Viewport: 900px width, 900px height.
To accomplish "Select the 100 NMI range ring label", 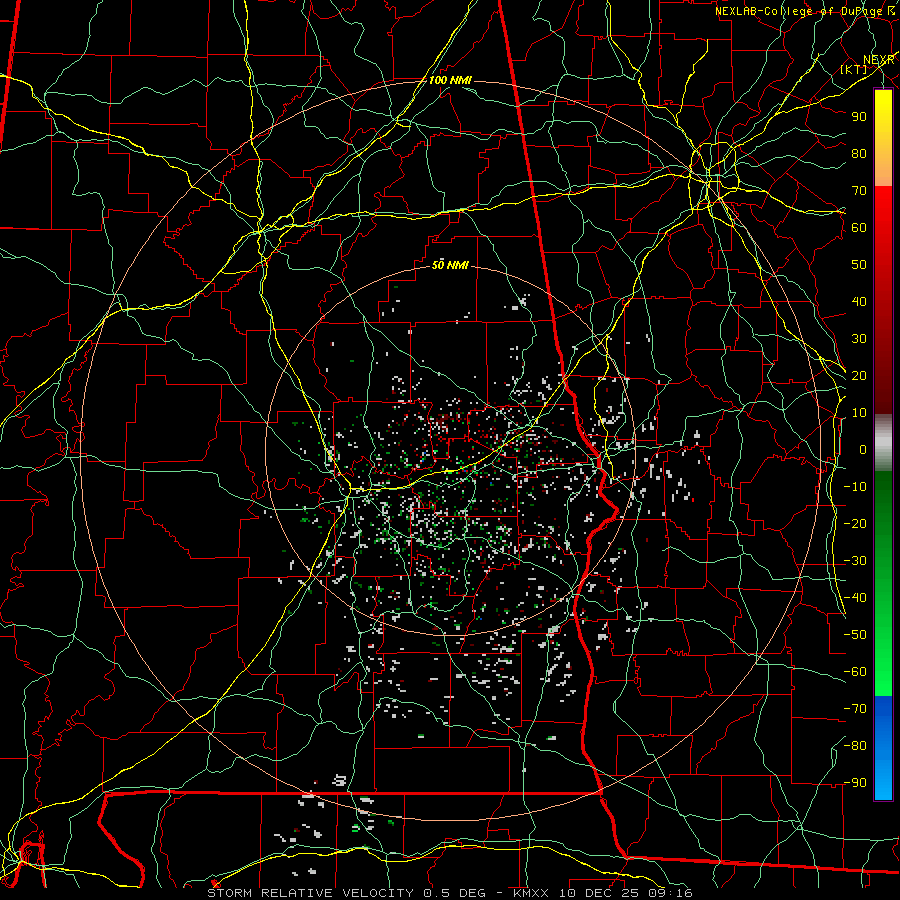I will [x=450, y=80].
